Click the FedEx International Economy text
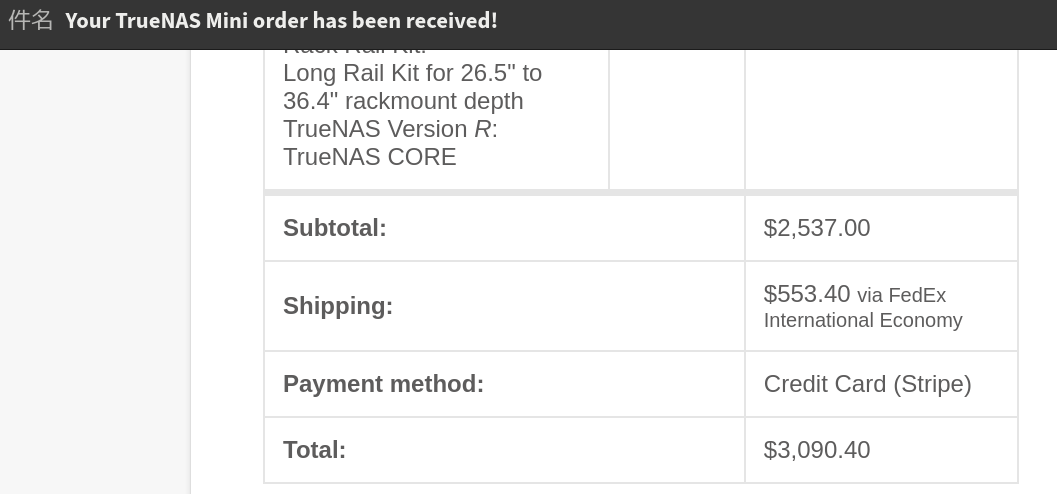 click(x=863, y=307)
